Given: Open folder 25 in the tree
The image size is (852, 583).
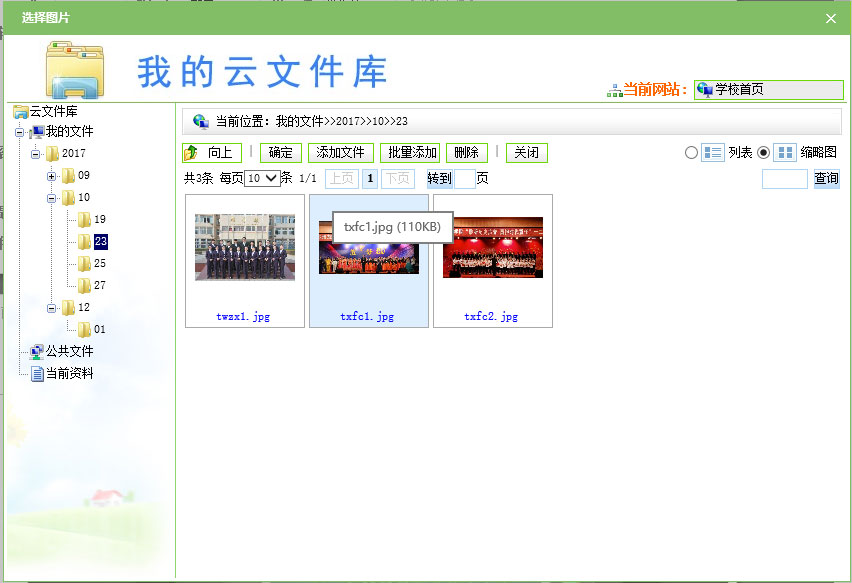Looking at the screenshot, I should tap(99, 264).
